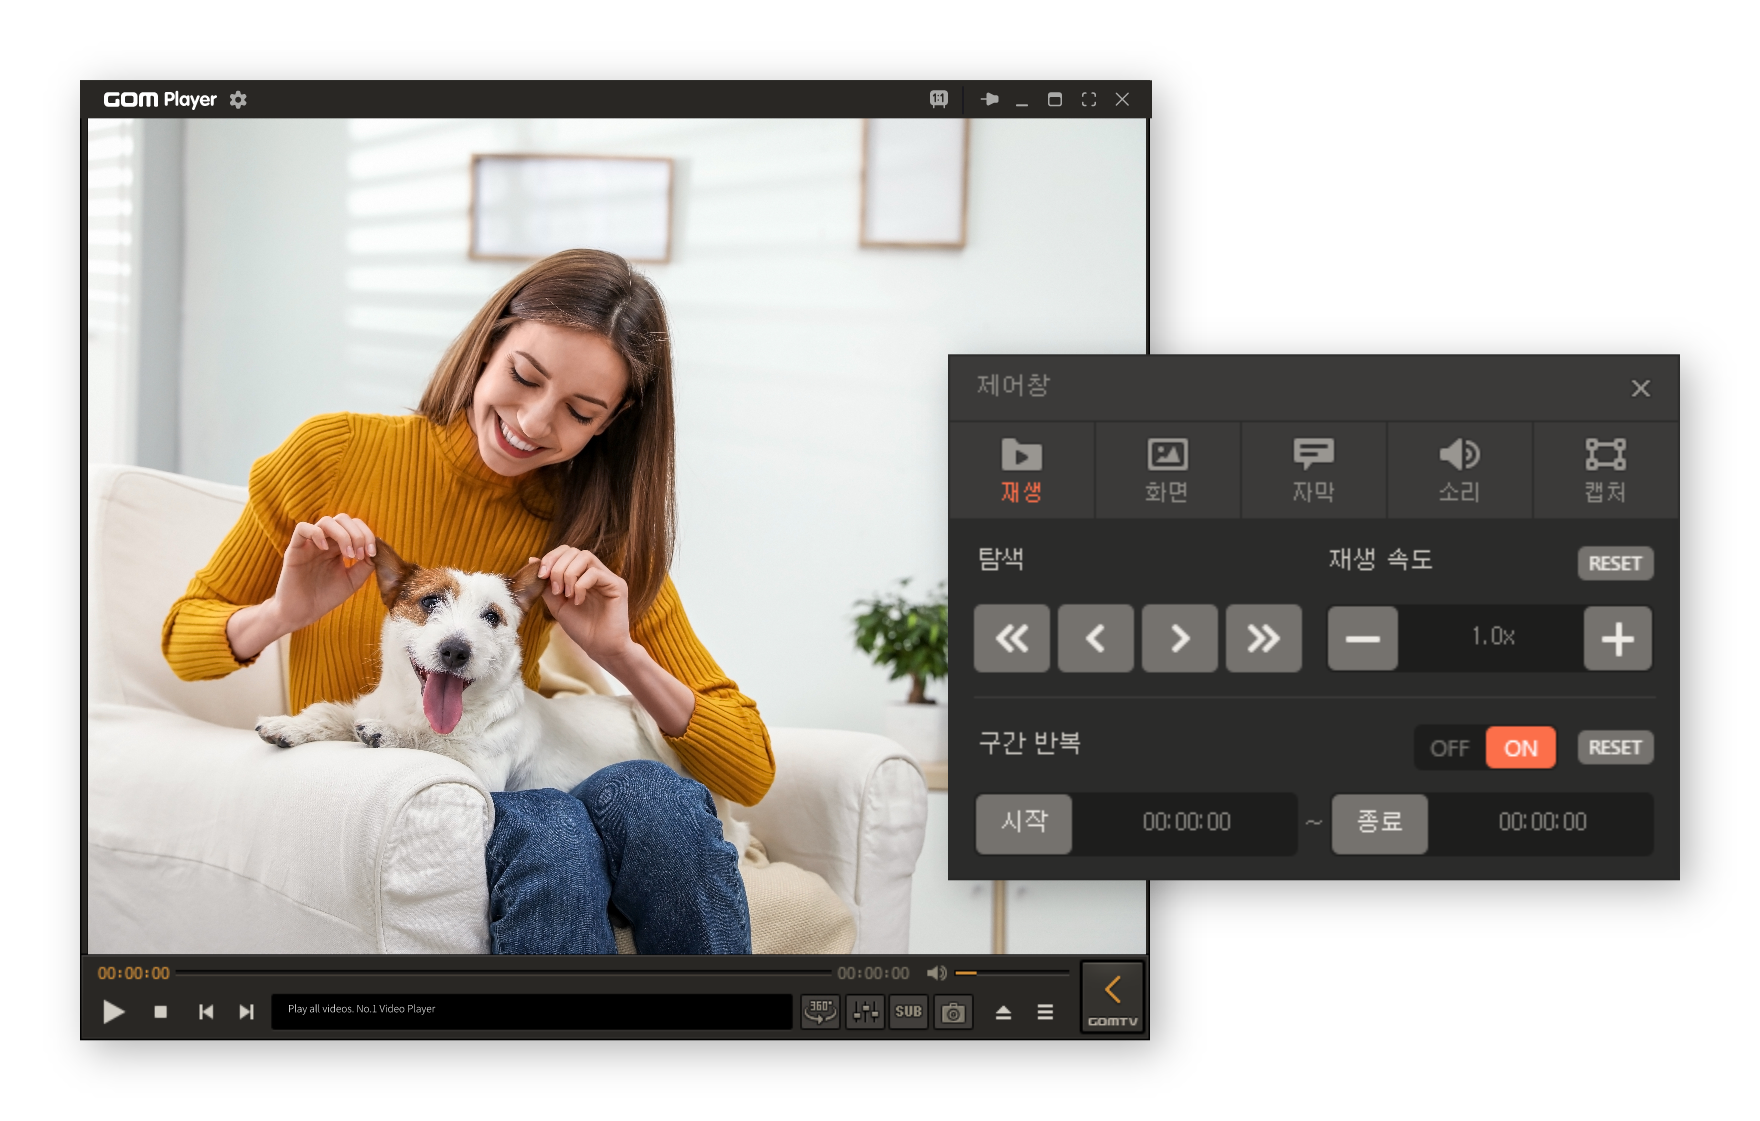This screenshot has height=1121, width=1760.
Task: Click the SUB subtitles icon
Action: (x=909, y=1012)
